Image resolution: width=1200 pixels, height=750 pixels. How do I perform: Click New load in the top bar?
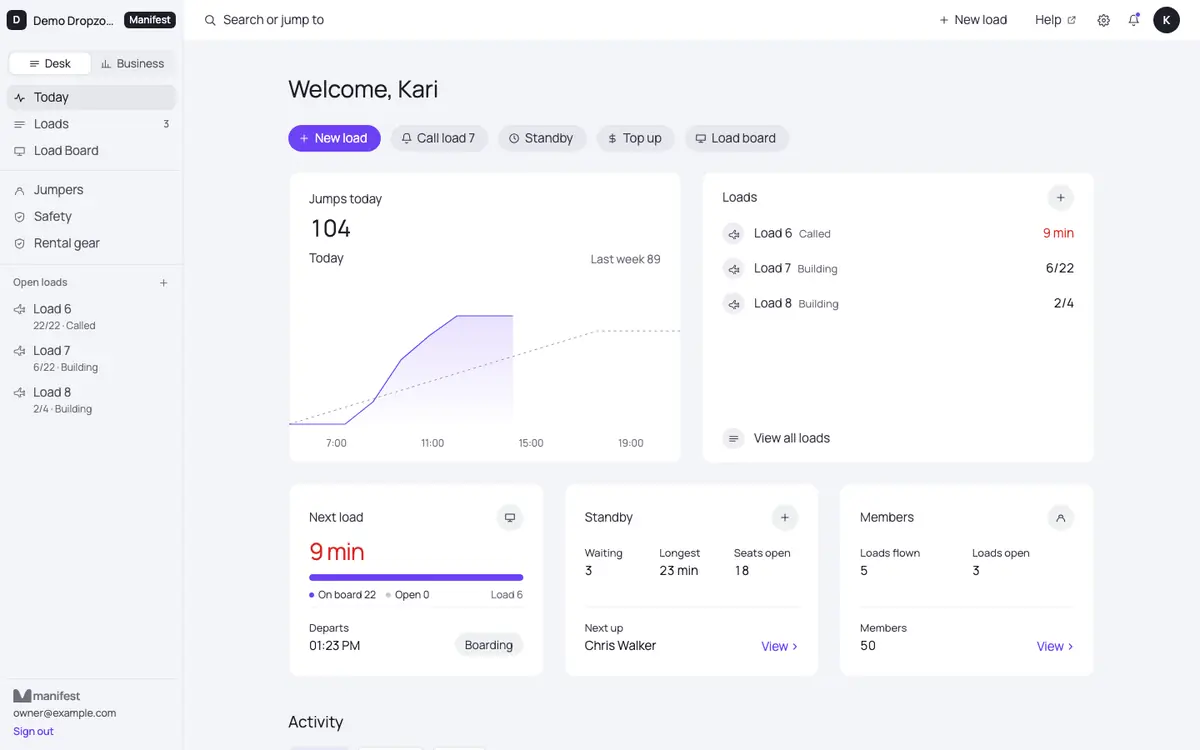[x=973, y=20]
